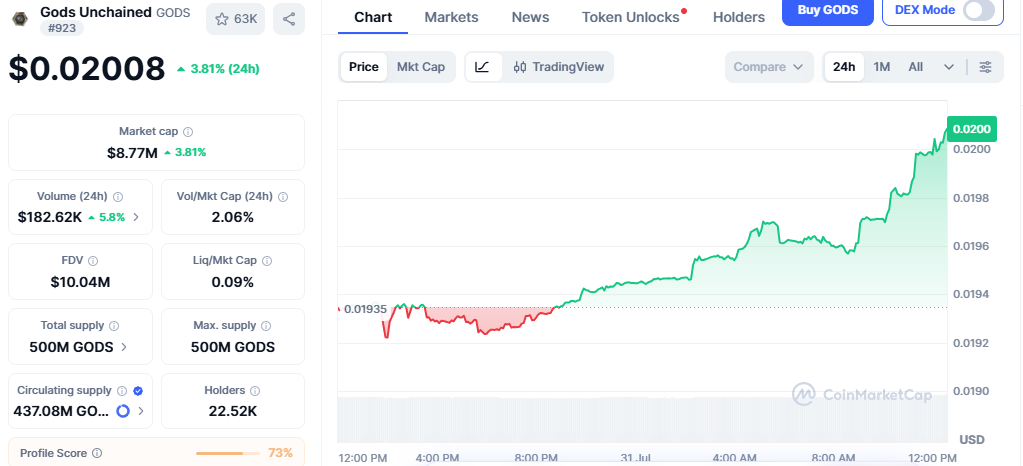Select Mkt Cap chart view
This screenshot has height=466, width=1023.
click(421, 67)
